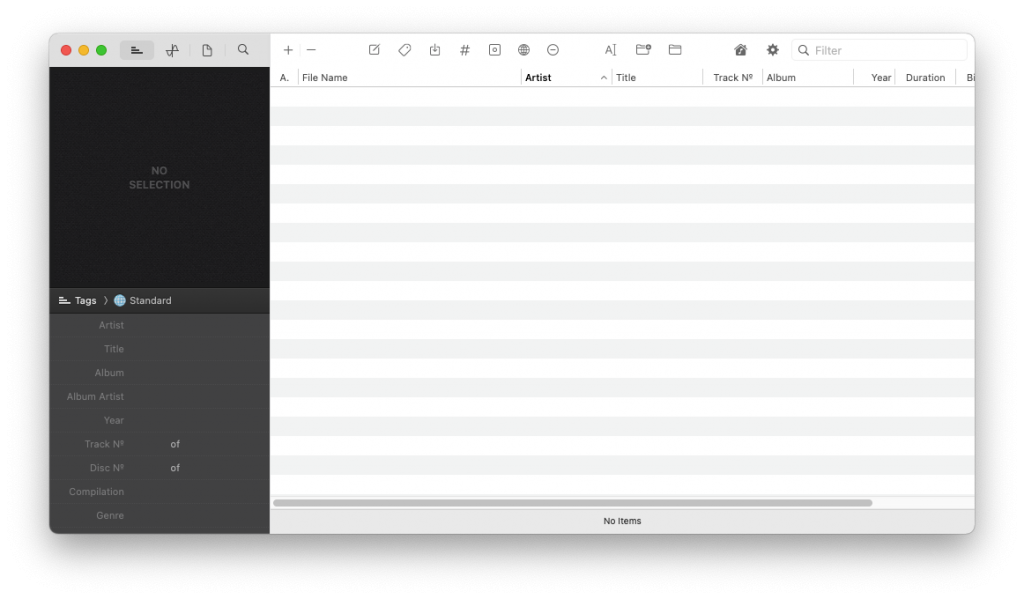Click the folder with badge toolbar icon

(x=643, y=50)
